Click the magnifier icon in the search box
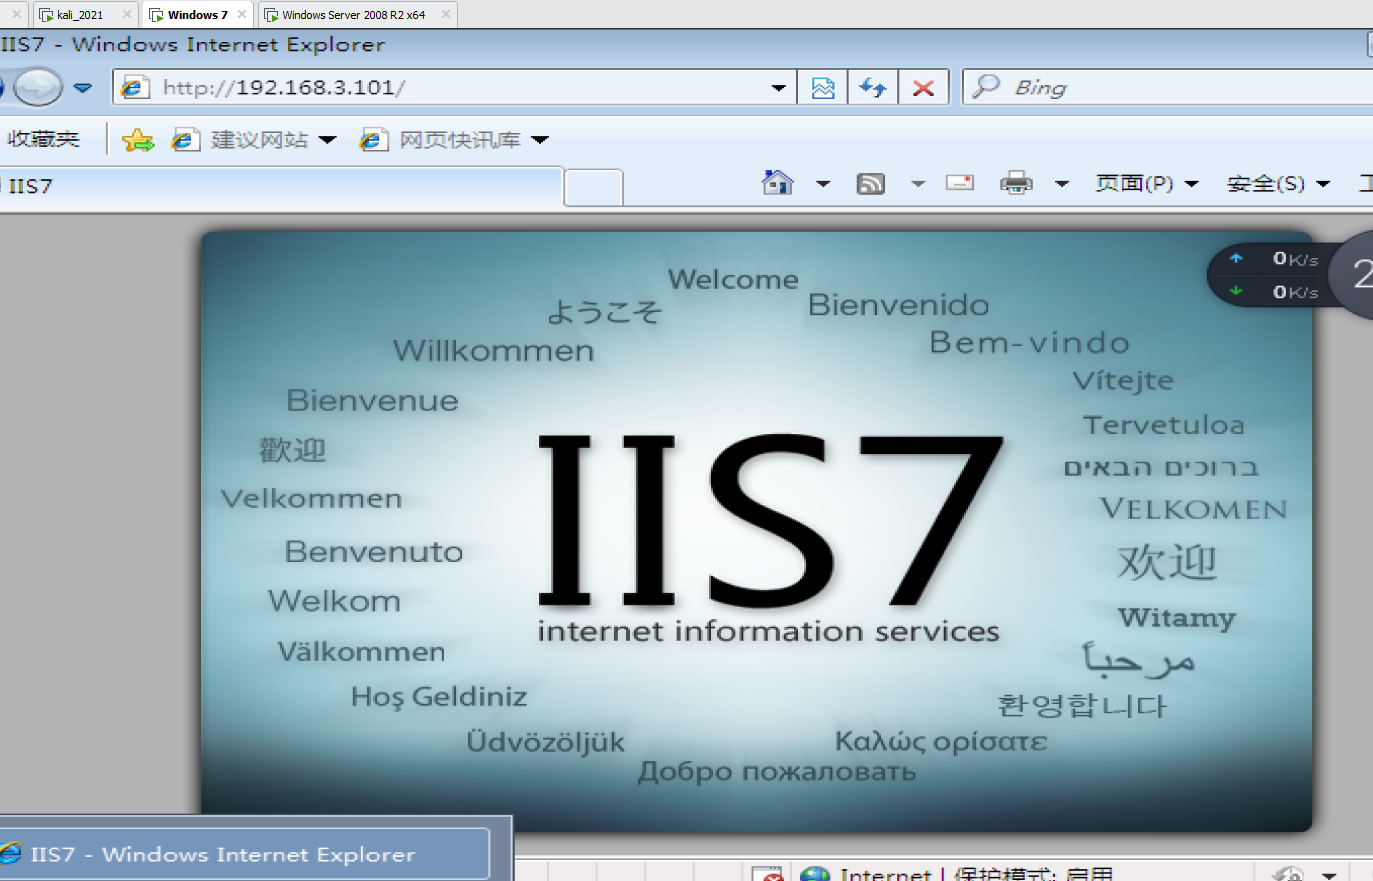The height and width of the screenshot is (881, 1373). point(986,87)
